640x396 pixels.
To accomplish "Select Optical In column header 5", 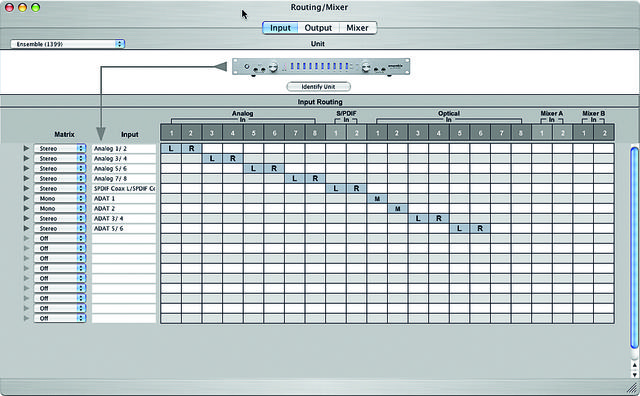I will 460,133.
